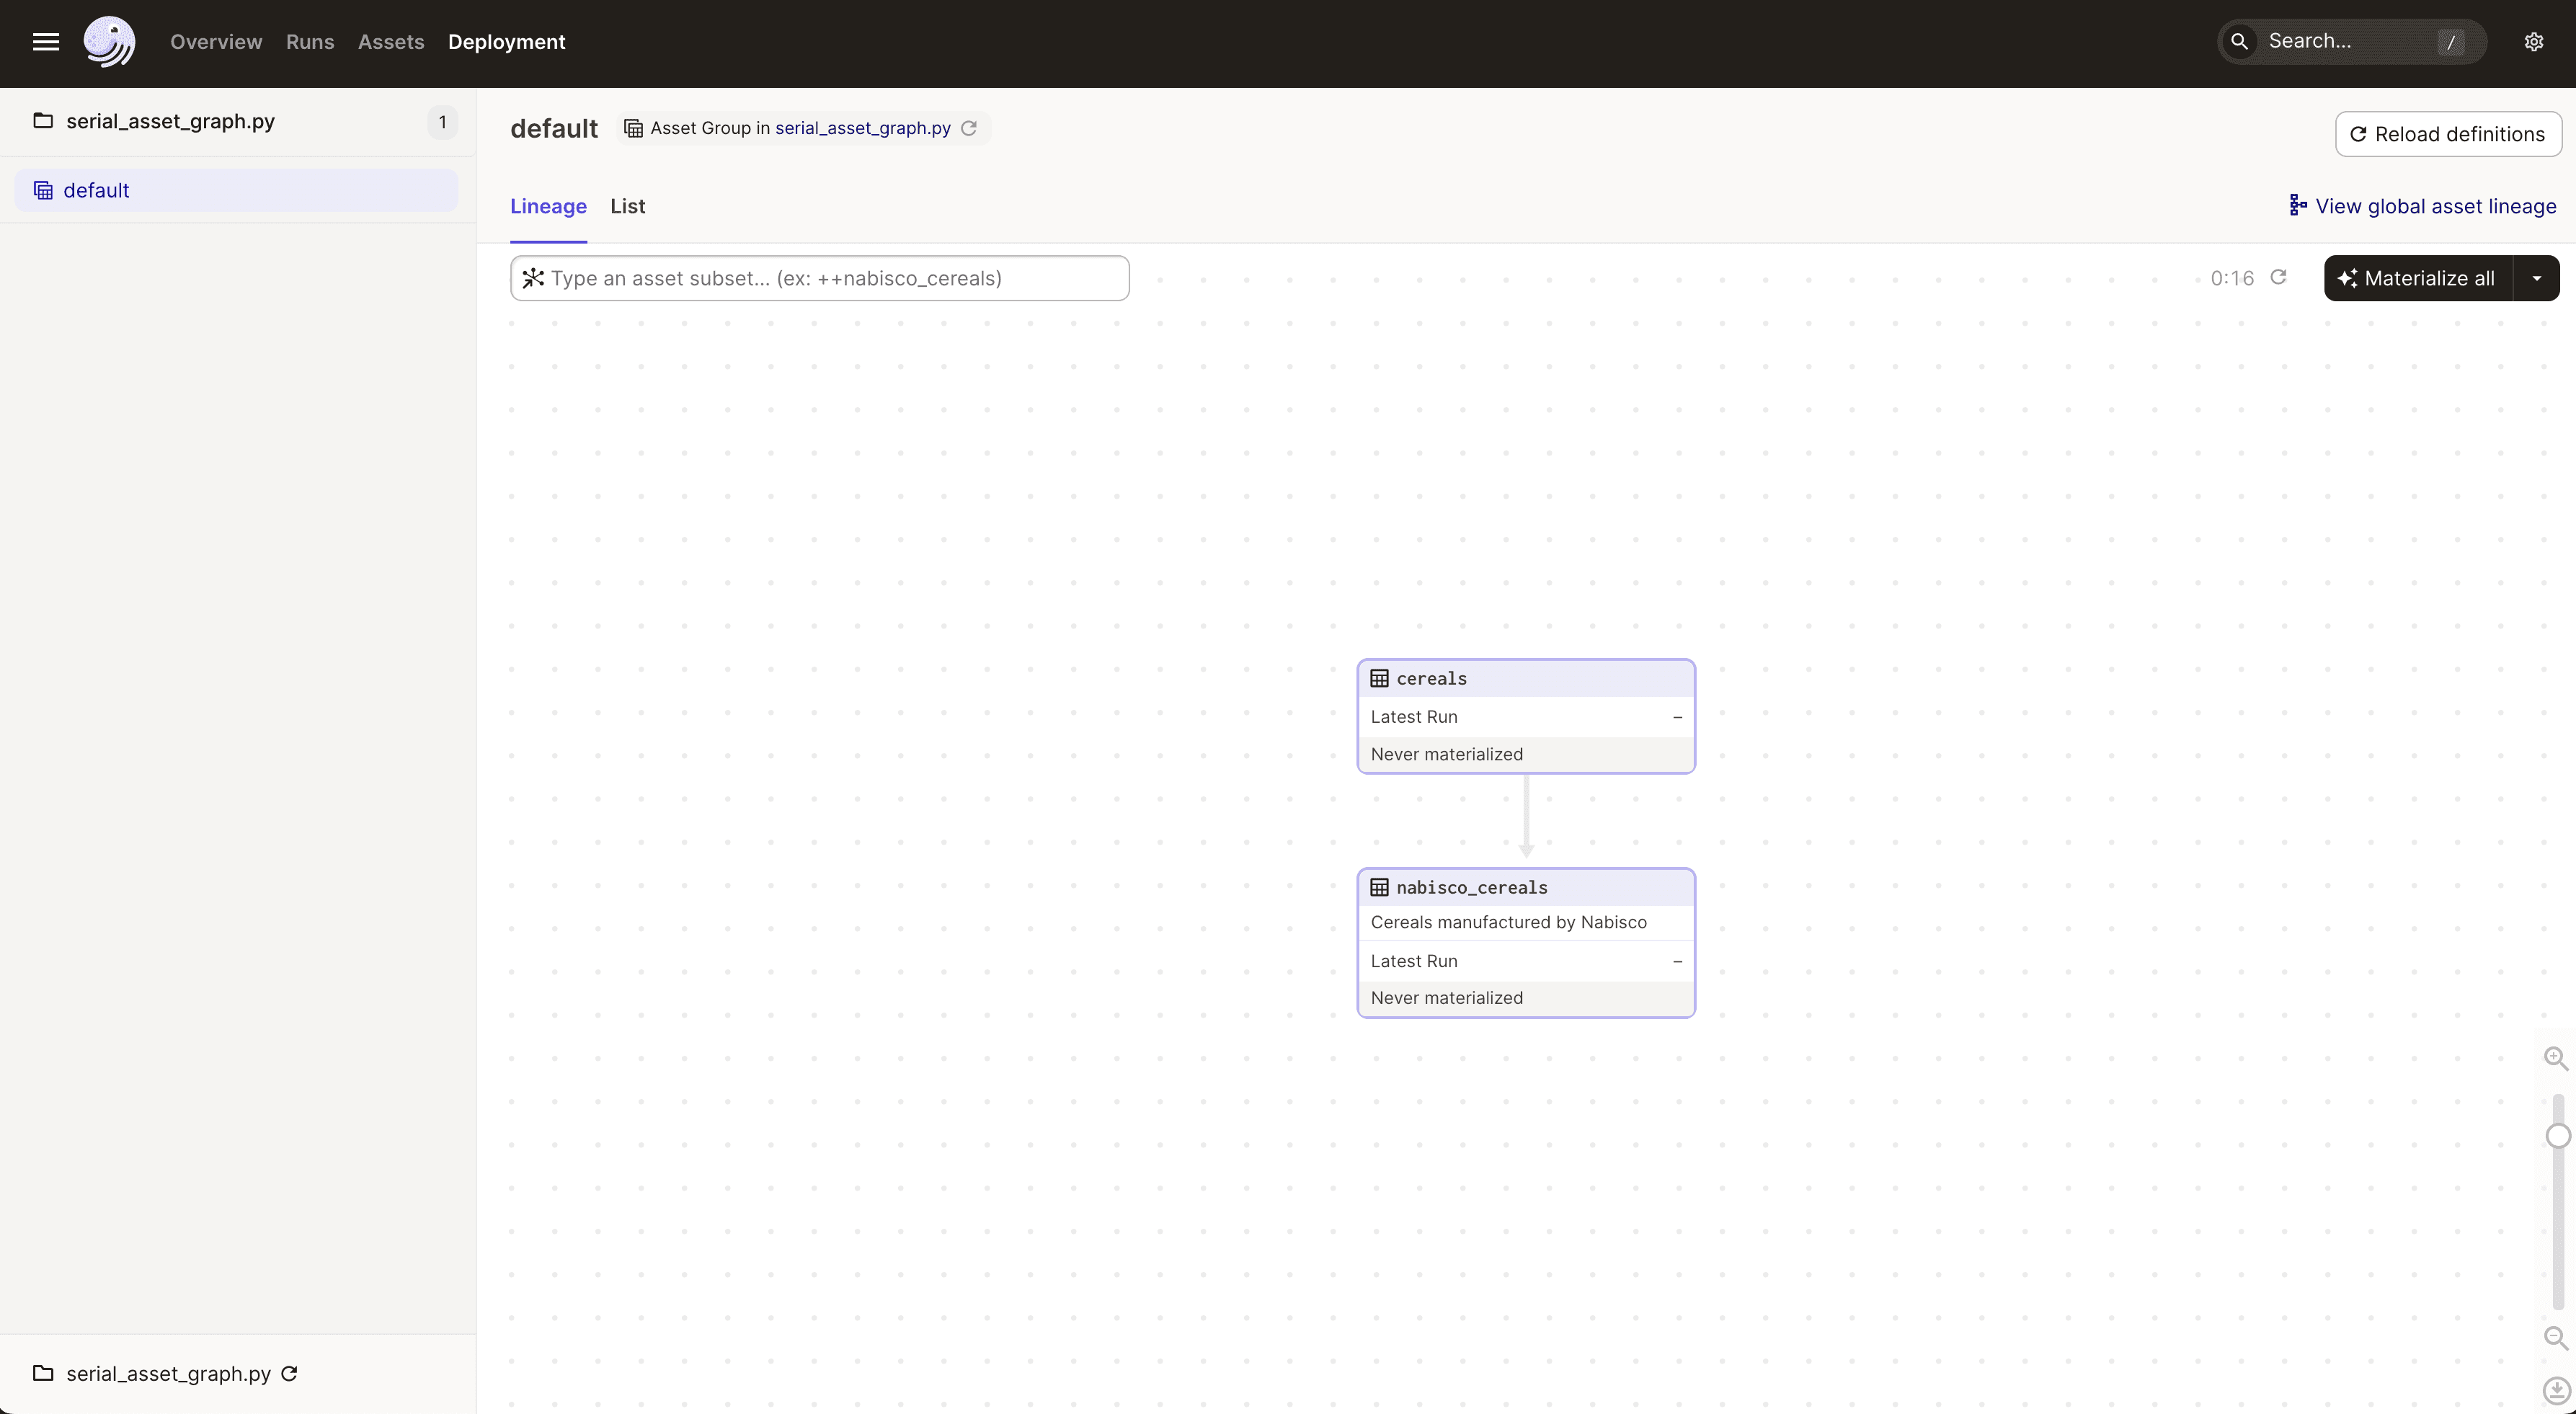Open View global asset lineage link
This screenshot has height=1414, width=2576.
[2423, 206]
